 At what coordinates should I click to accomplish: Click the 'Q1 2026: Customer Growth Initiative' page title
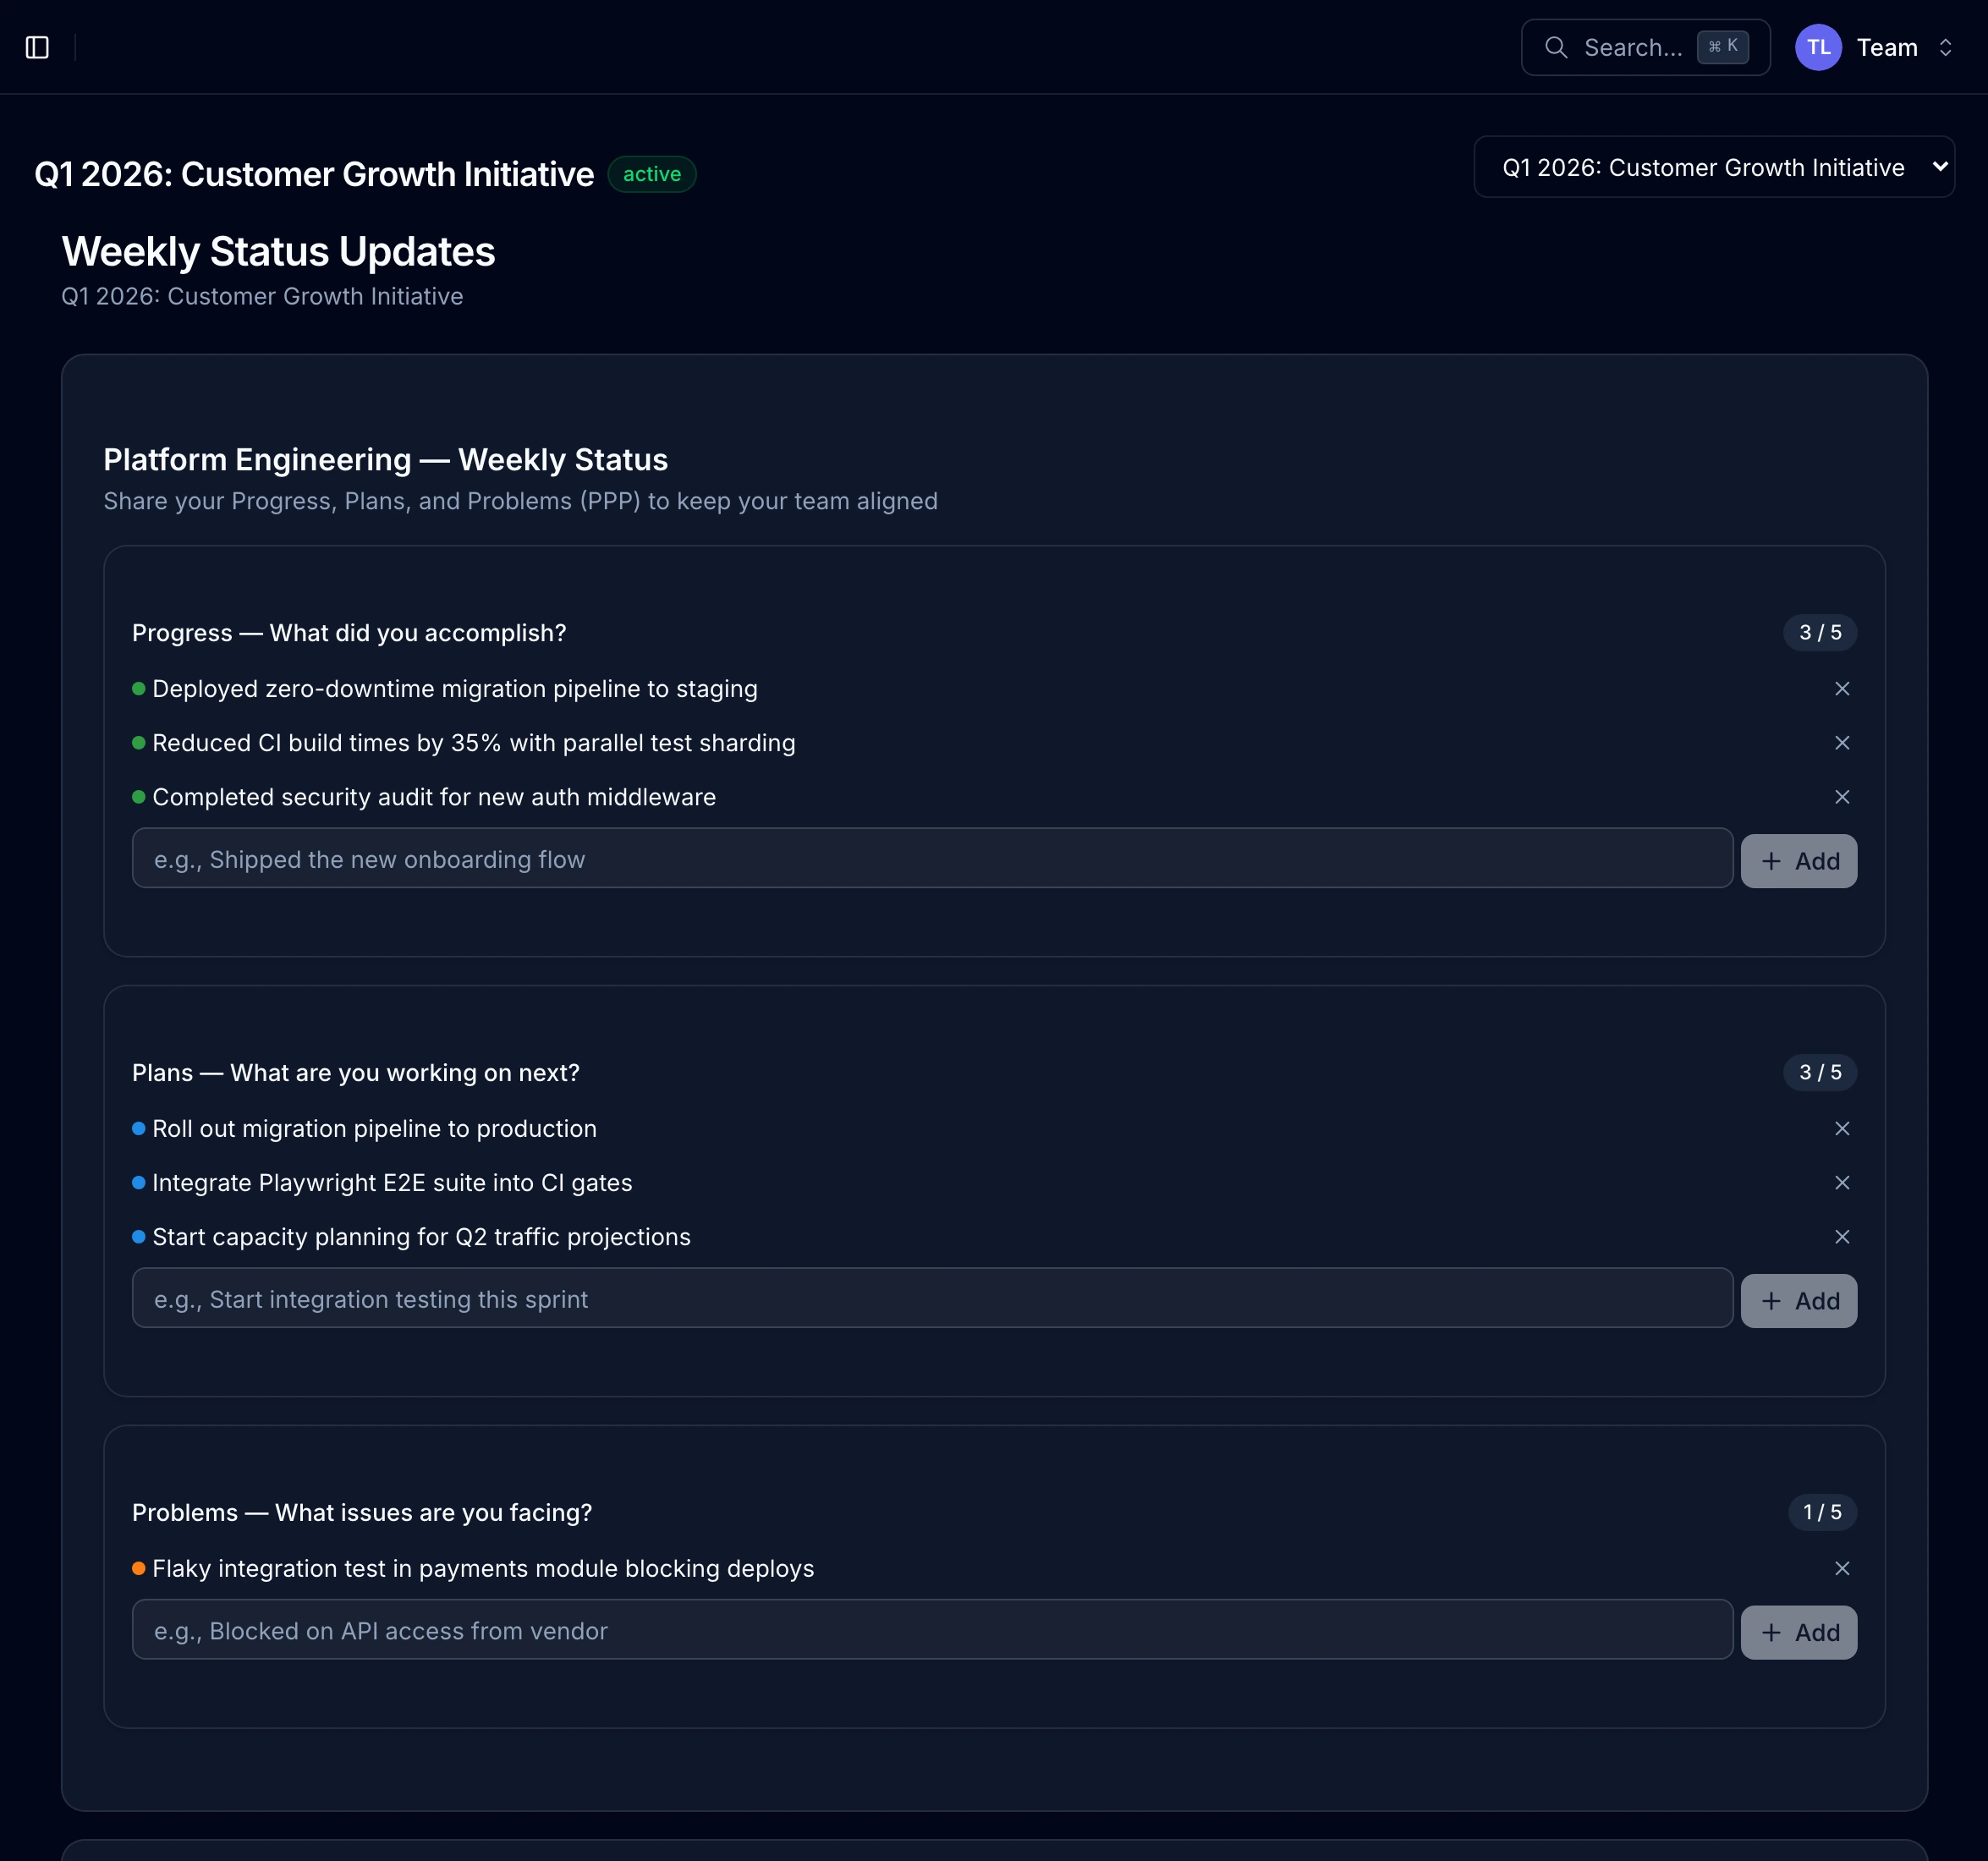pos(314,174)
